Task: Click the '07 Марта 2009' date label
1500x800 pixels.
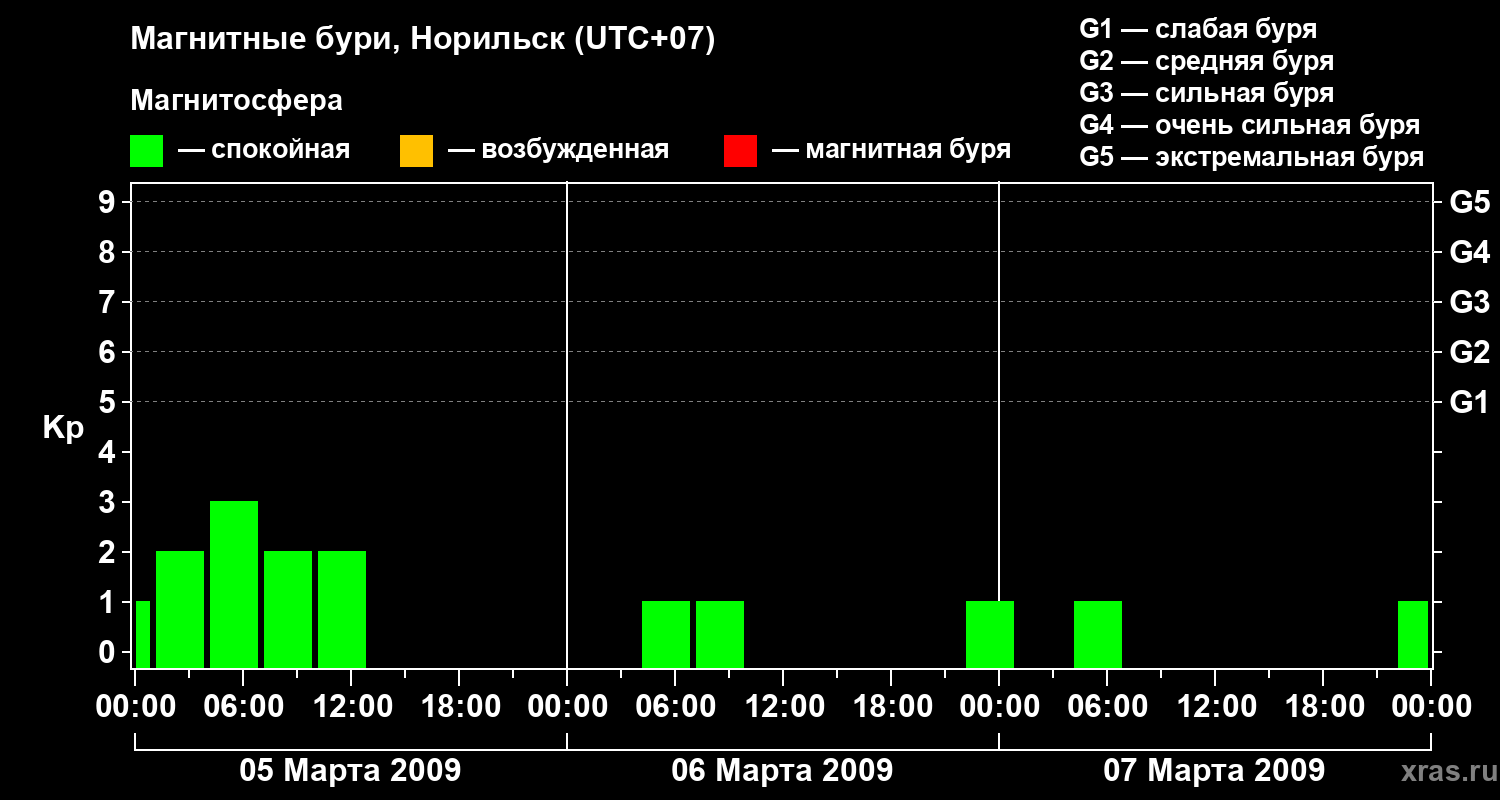Action: pyautogui.click(x=1214, y=770)
